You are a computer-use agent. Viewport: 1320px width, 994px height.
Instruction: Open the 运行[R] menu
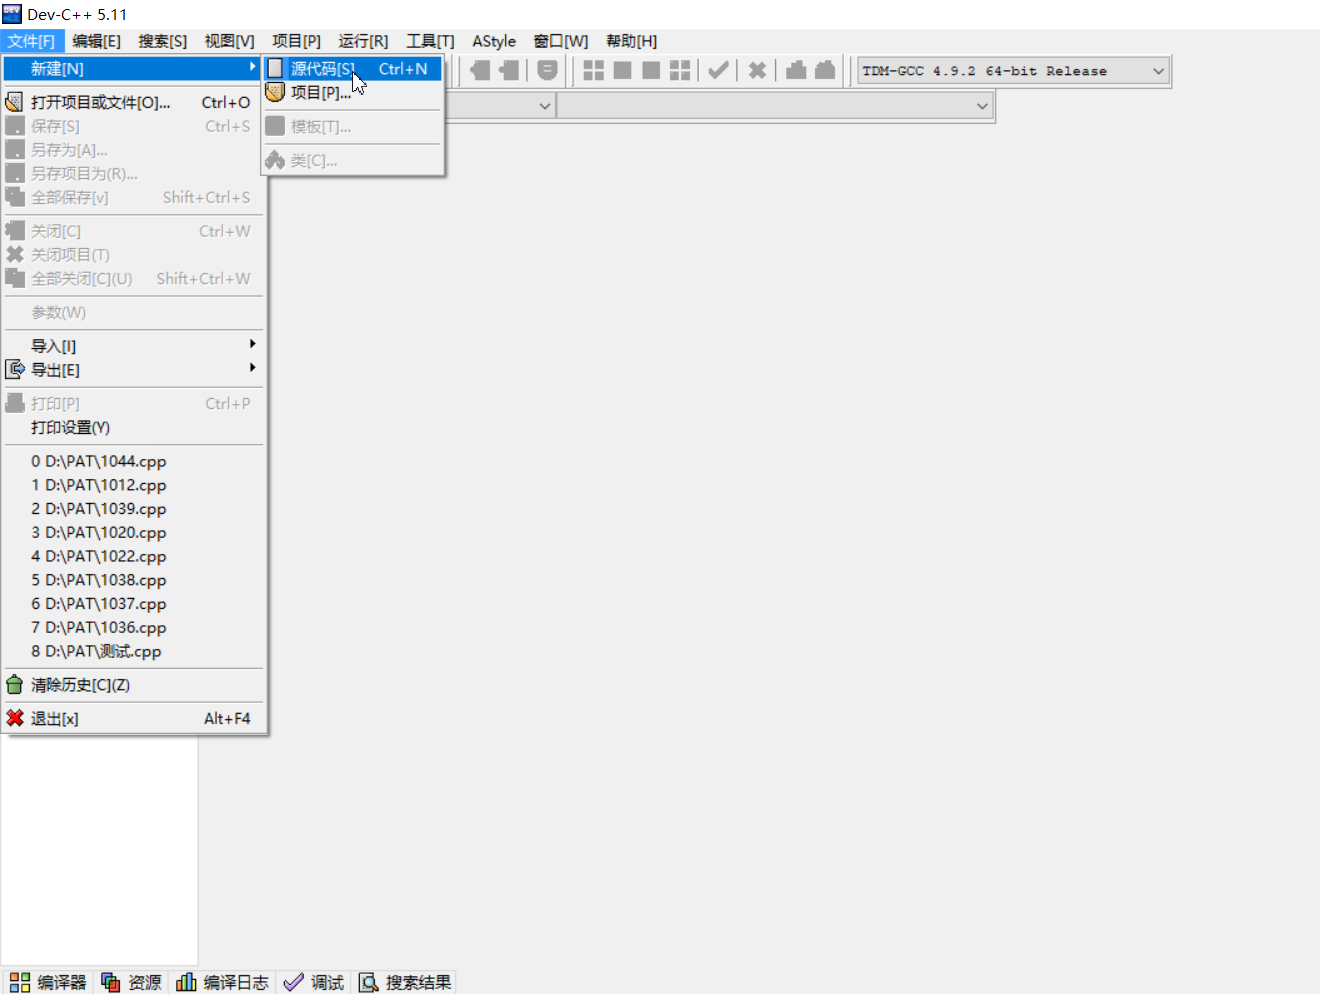click(x=363, y=41)
